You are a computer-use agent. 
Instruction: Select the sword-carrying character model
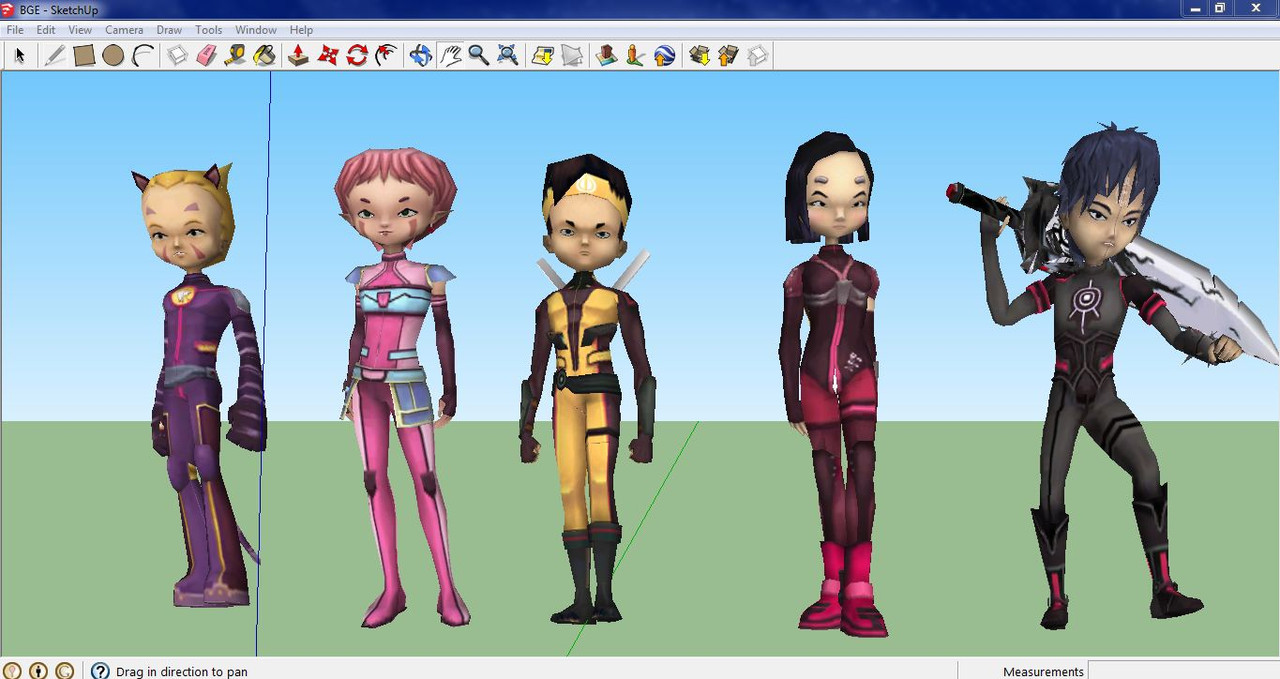1110,375
